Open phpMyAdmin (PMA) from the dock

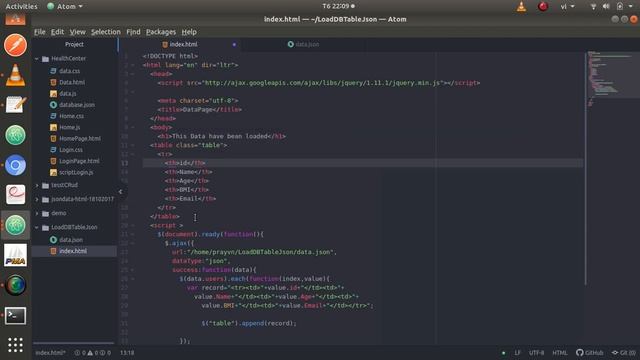tap(16, 255)
